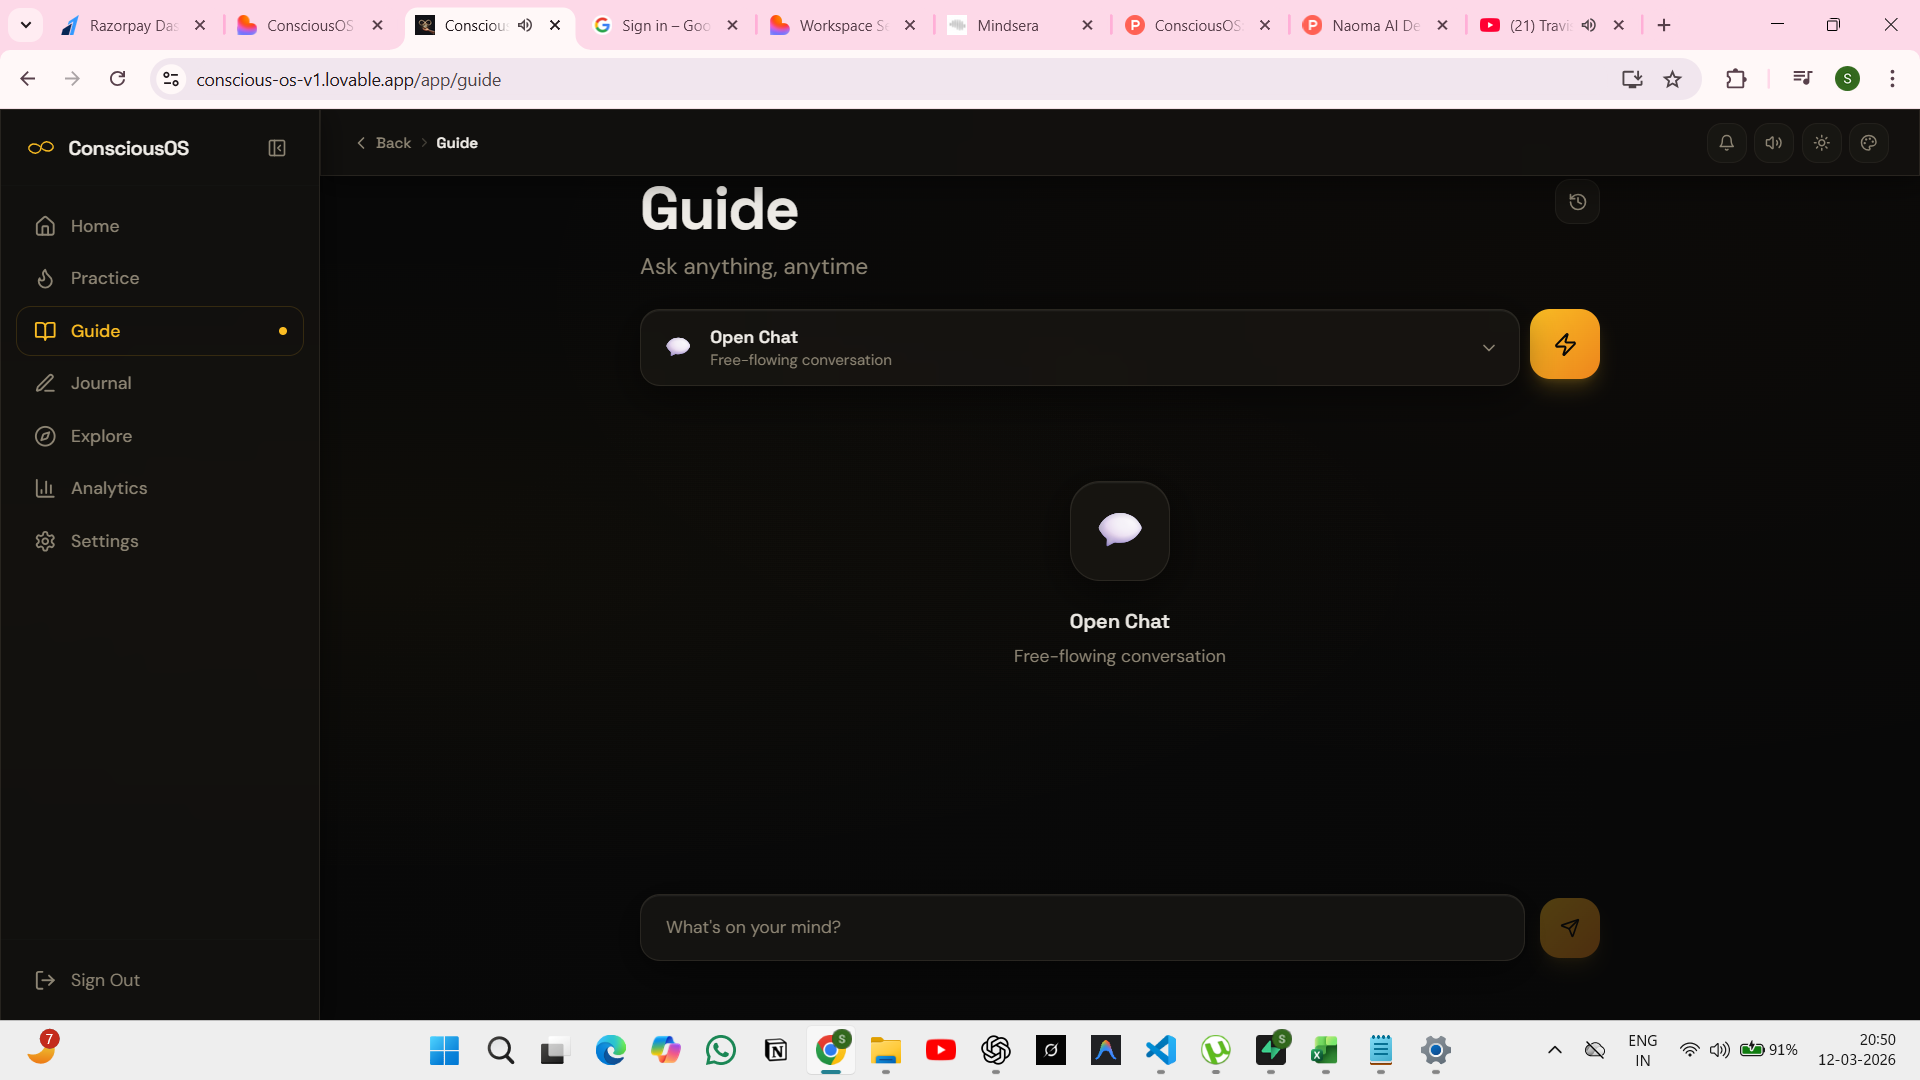Toggle the sound speaker icon in header
This screenshot has height=1080, width=1920.
[x=1773, y=143]
